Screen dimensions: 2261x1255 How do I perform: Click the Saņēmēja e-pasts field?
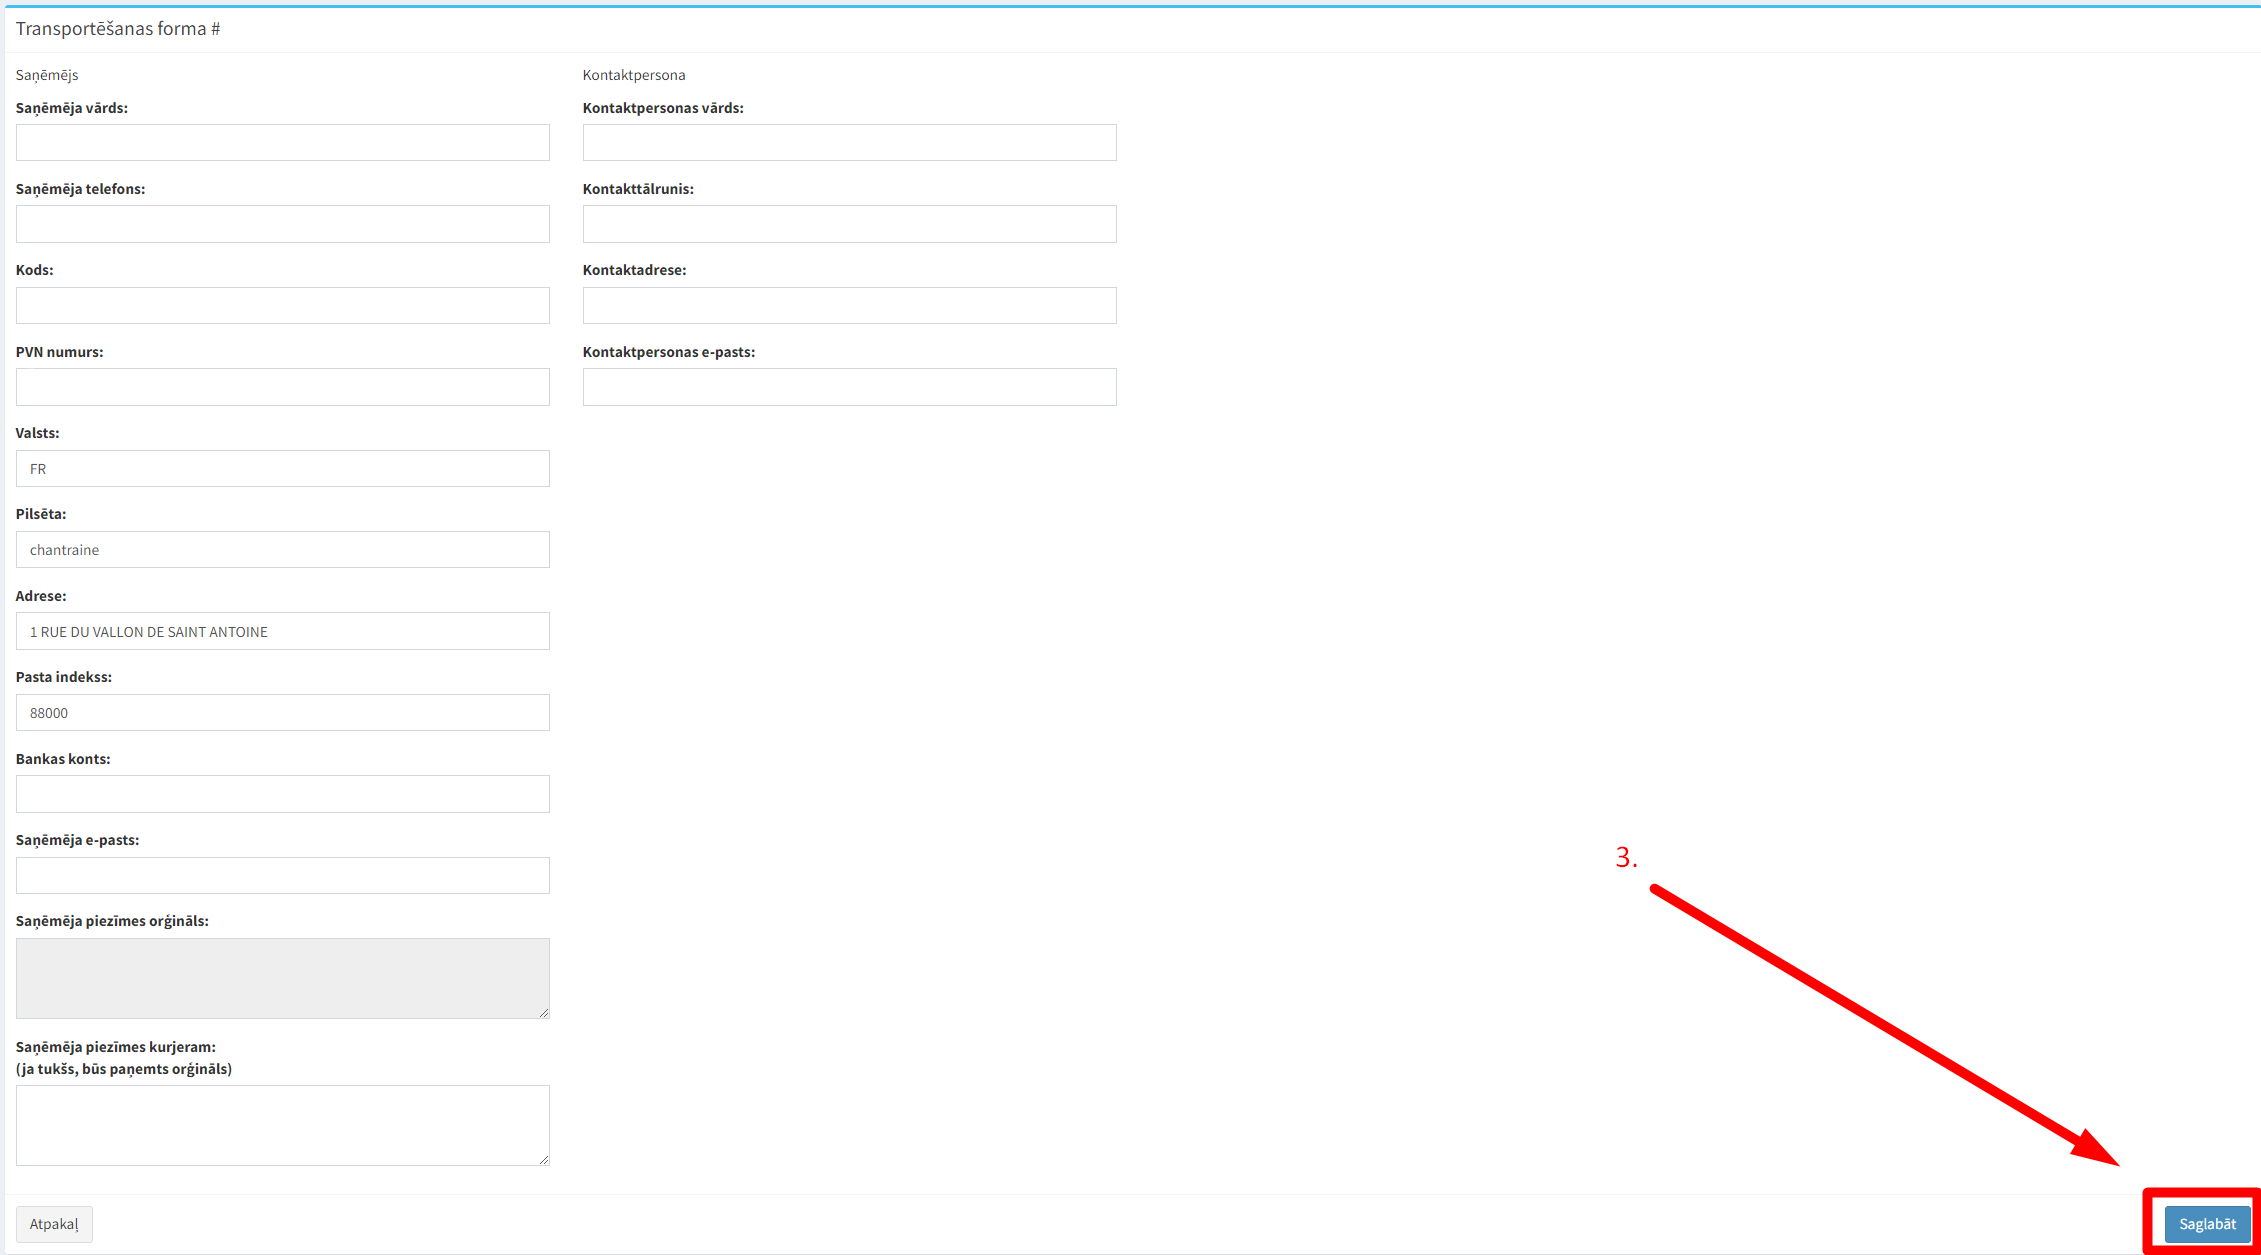(282, 875)
